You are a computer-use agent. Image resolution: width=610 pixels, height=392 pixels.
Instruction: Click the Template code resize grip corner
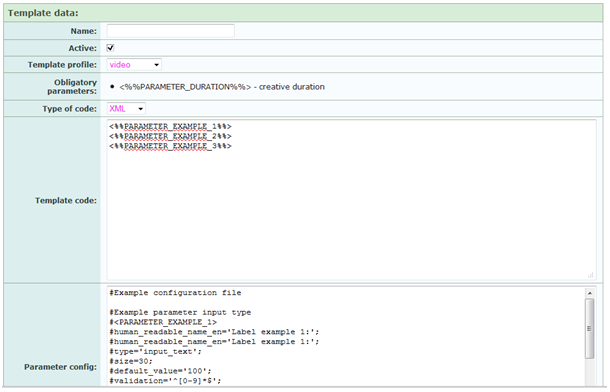click(591, 275)
